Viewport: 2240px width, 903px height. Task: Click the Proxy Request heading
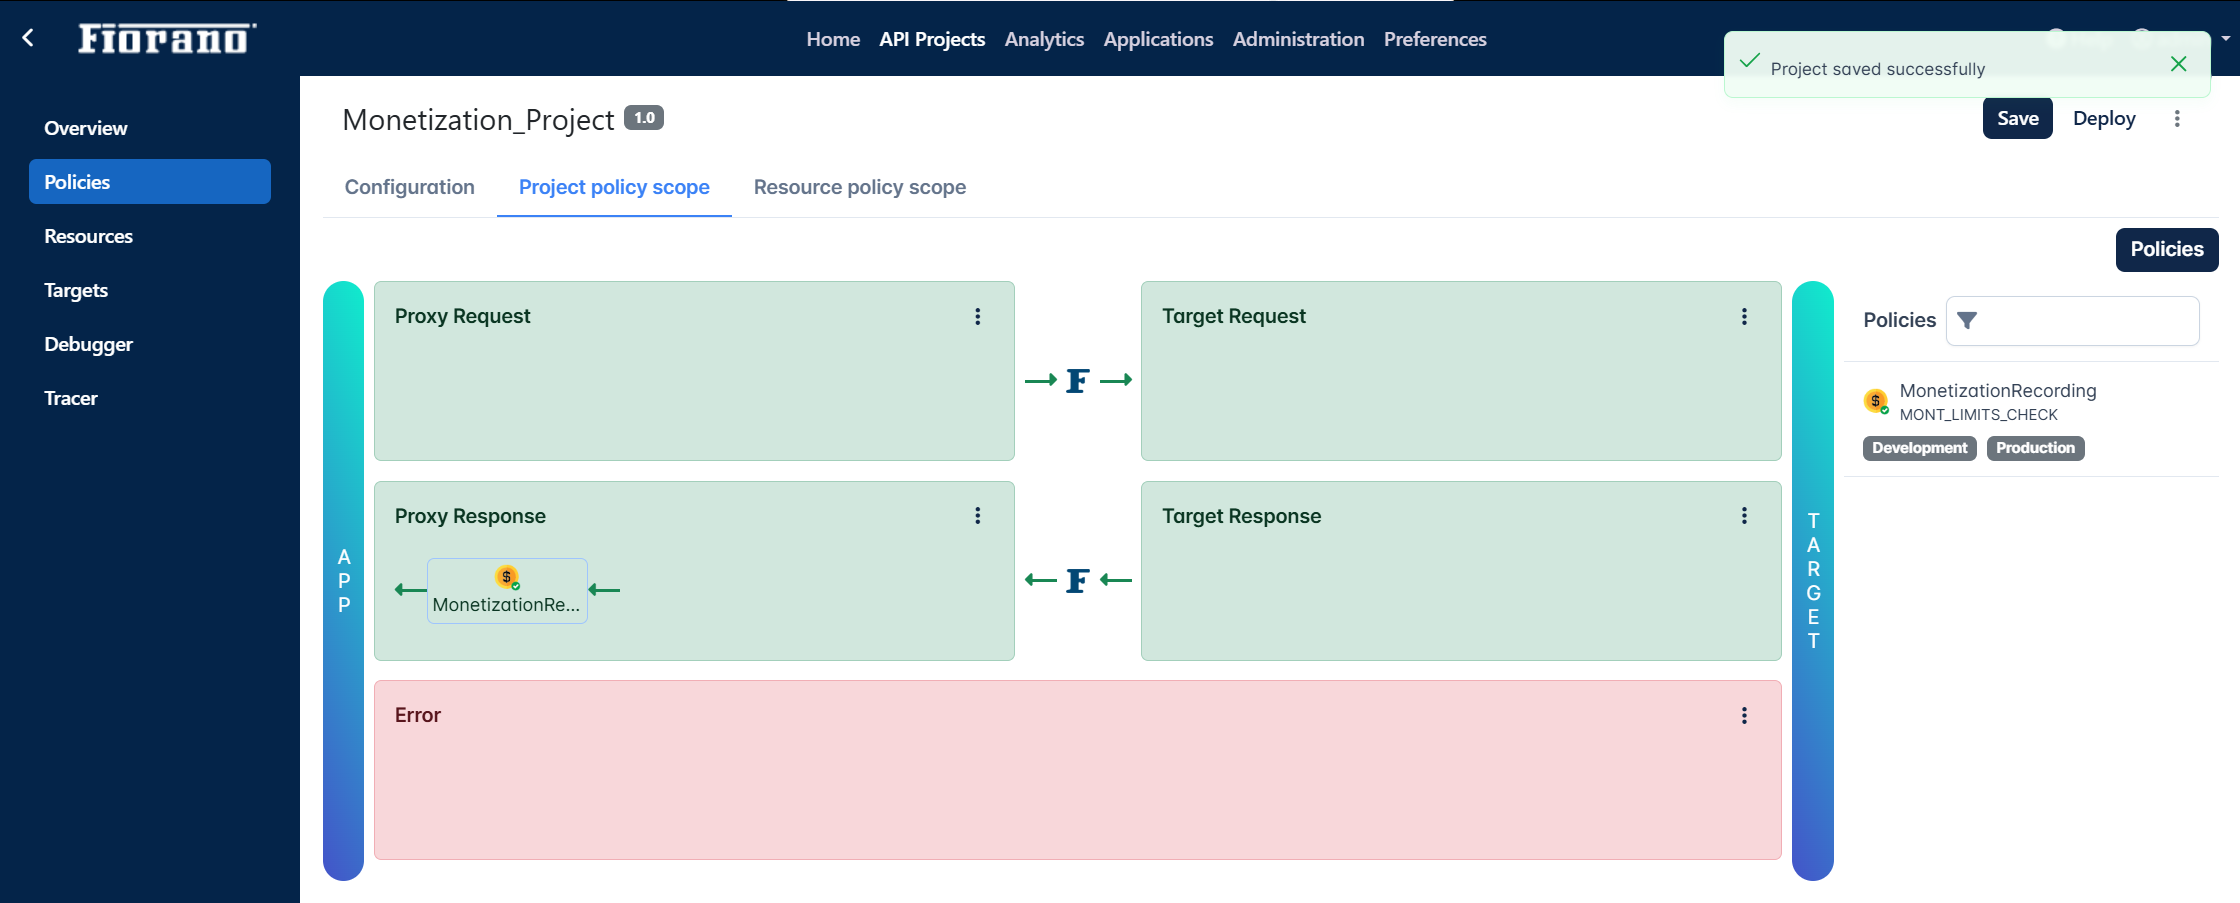point(462,316)
